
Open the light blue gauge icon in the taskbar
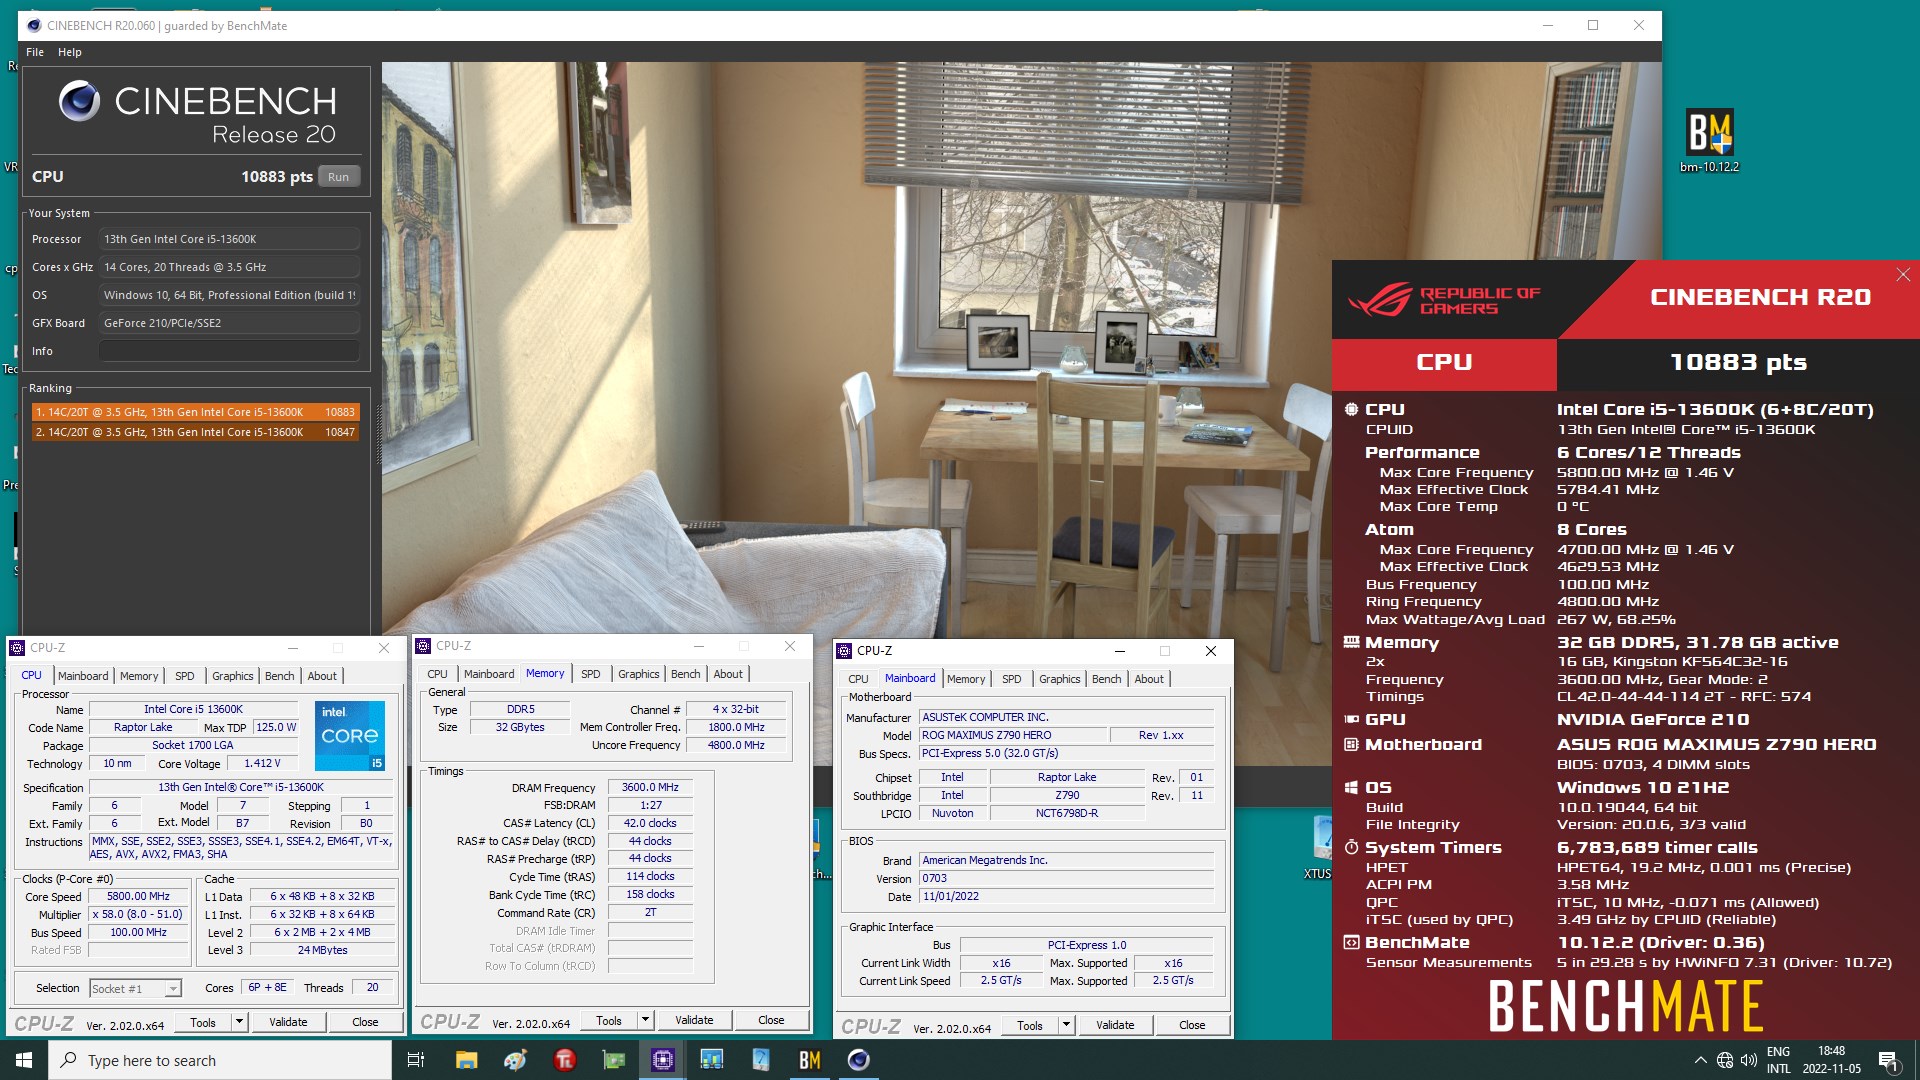760,1060
